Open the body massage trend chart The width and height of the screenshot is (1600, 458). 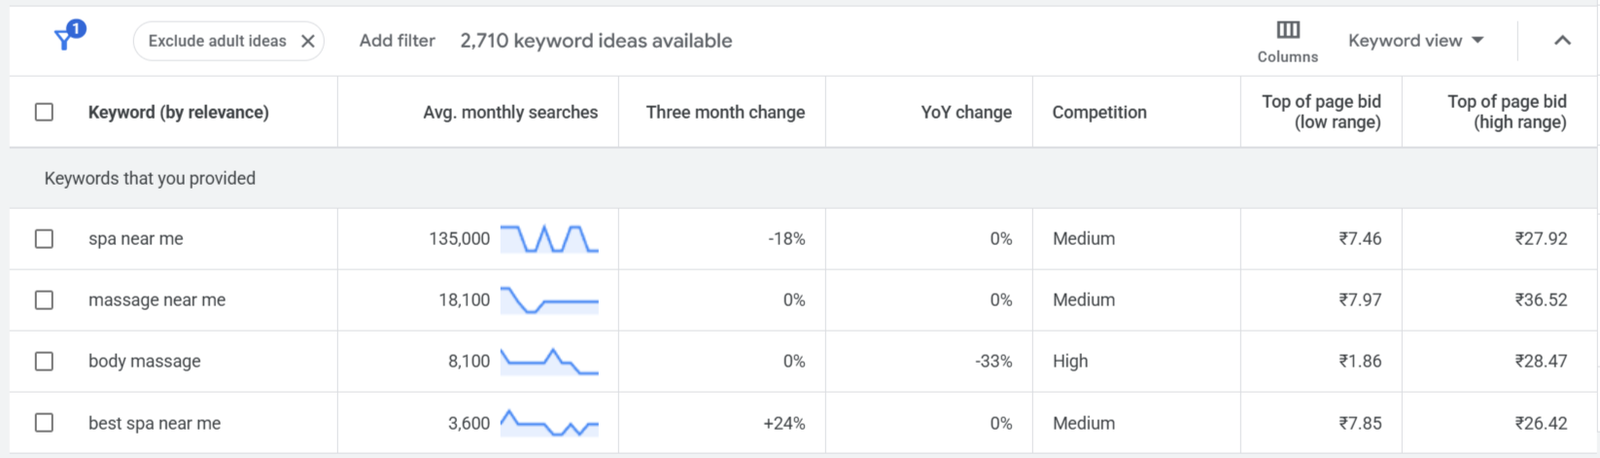tap(549, 361)
